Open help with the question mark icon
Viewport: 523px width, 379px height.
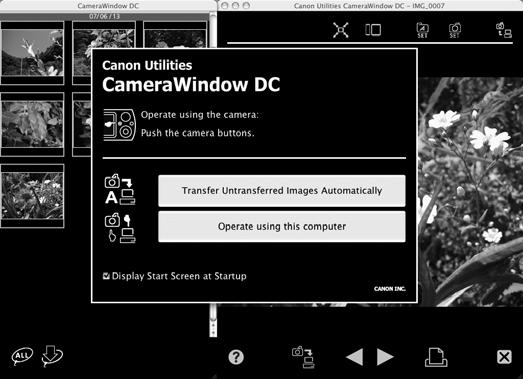tap(236, 357)
